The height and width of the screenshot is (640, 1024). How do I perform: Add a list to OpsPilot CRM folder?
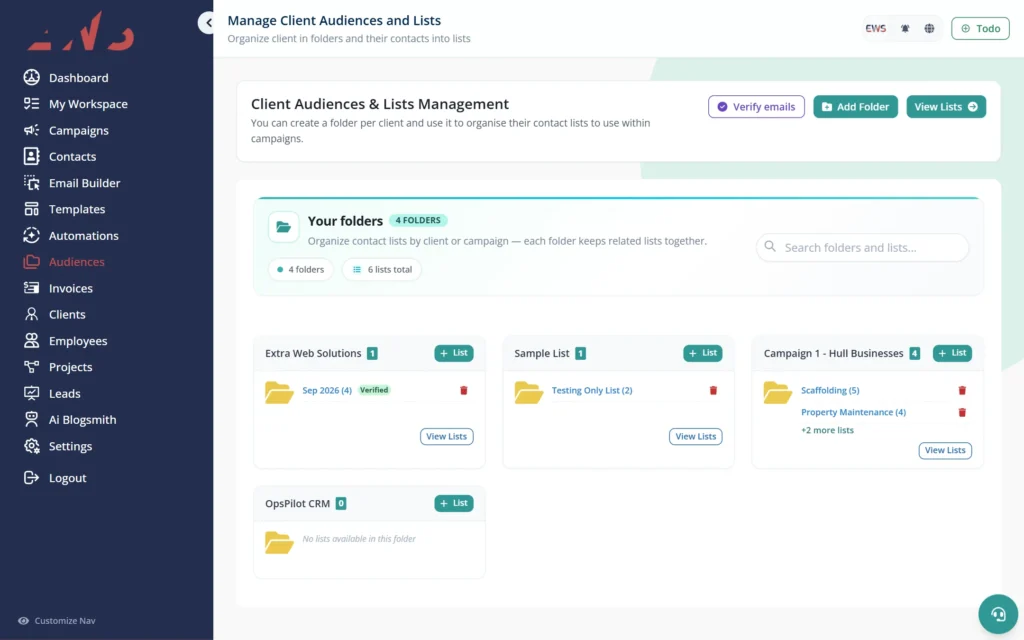pos(454,504)
